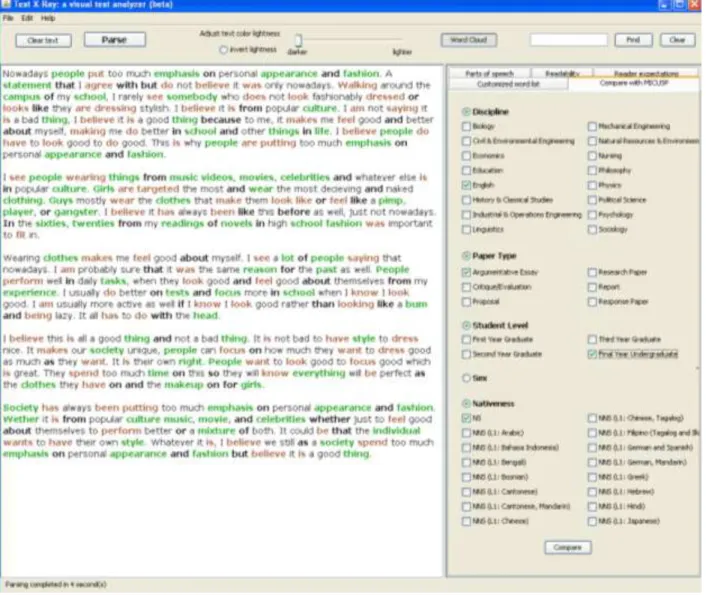This screenshot has width=706, height=595.
Task: Check the Education checkbox
Action: click(466, 171)
